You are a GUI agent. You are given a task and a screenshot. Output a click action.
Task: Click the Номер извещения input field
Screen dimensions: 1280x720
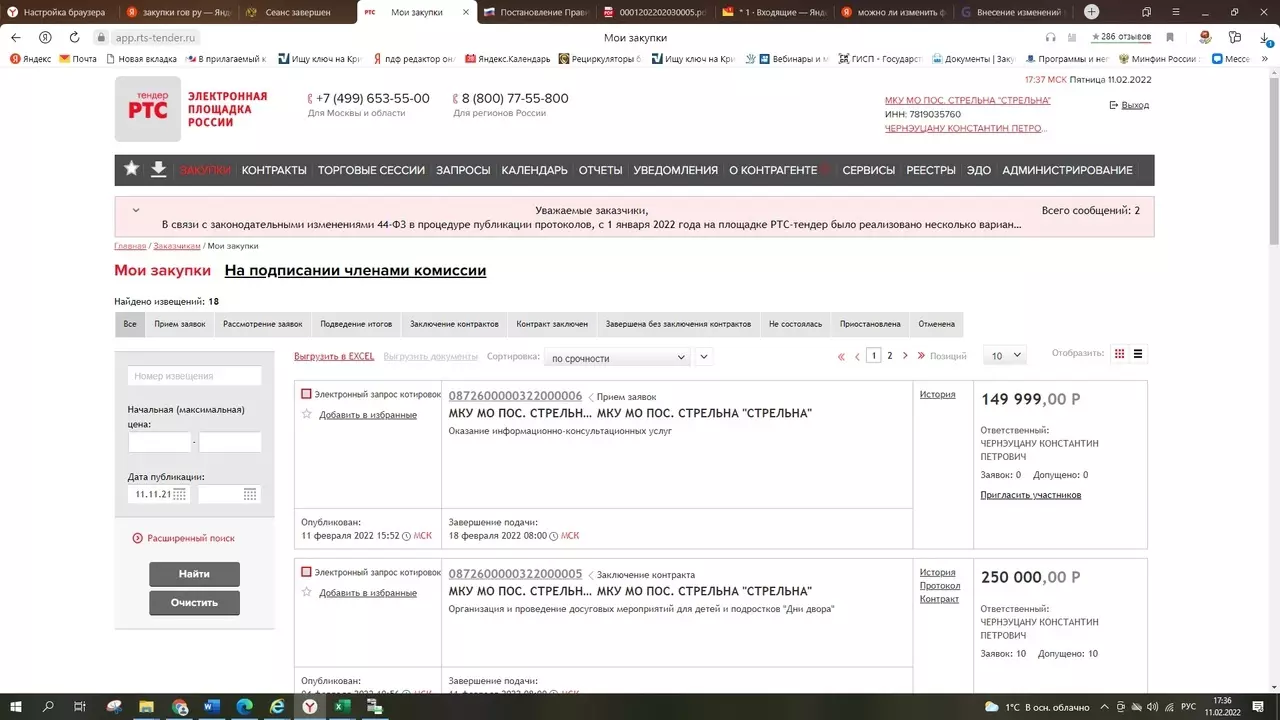(x=194, y=376)
